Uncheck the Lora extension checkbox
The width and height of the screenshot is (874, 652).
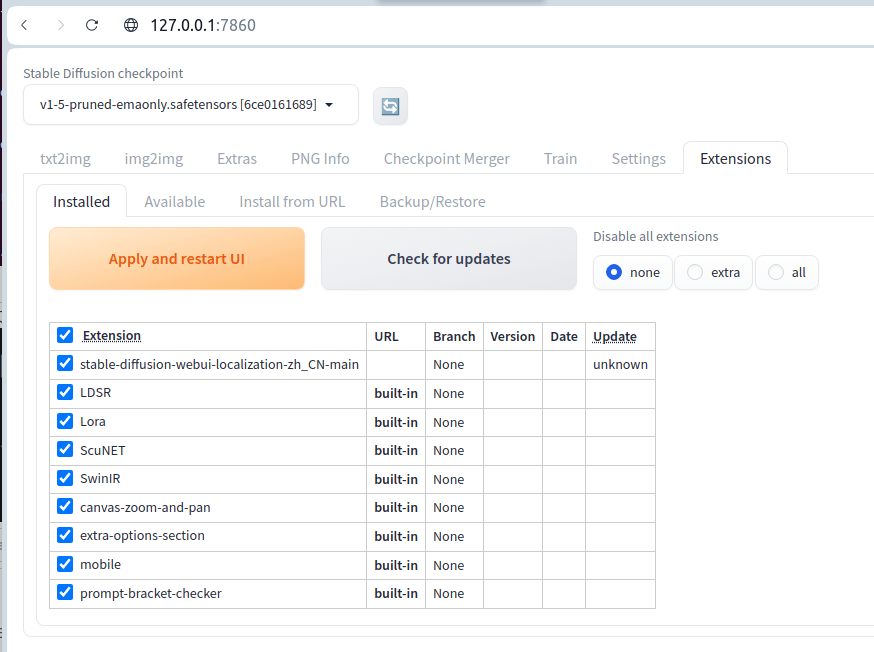(65, 421)
